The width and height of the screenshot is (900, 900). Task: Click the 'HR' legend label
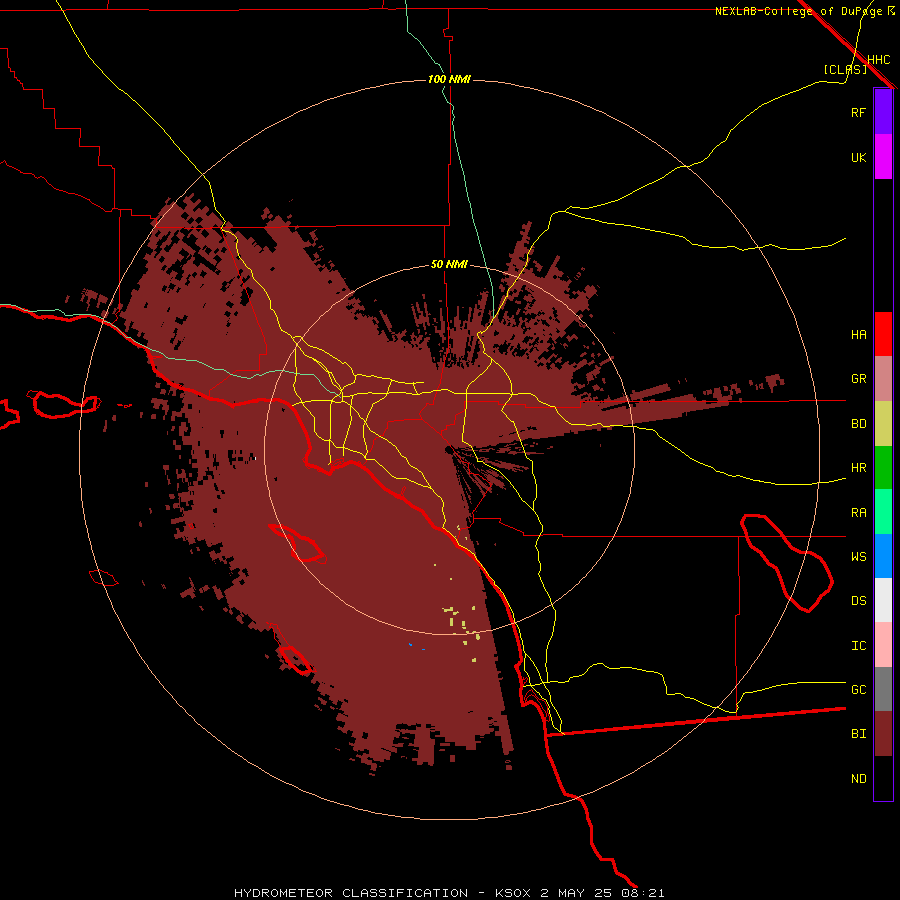[x=858, y=468]
